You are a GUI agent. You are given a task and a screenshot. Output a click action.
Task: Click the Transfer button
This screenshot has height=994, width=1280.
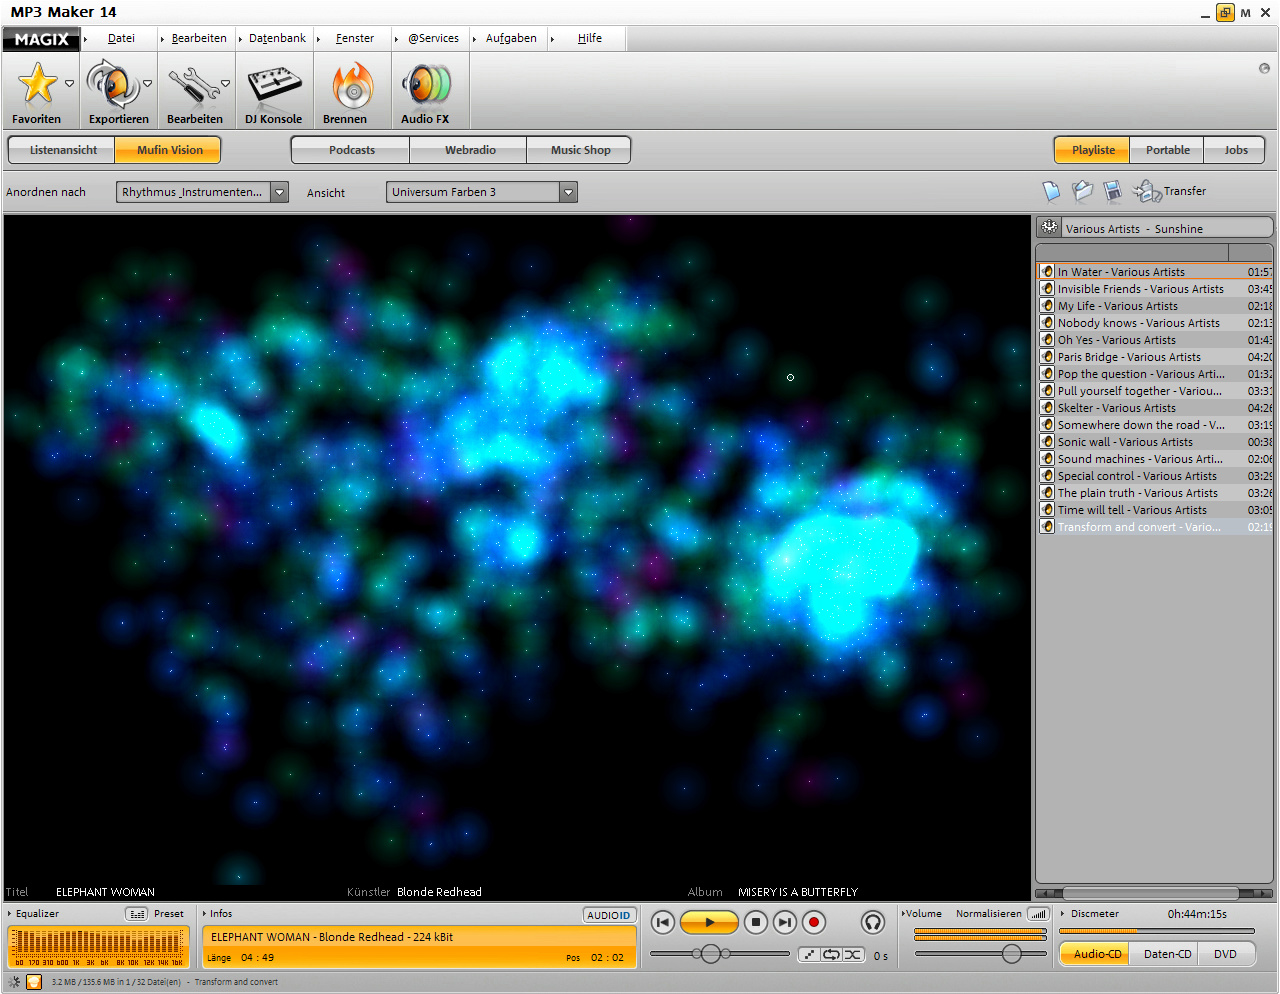coord(1184,191)
